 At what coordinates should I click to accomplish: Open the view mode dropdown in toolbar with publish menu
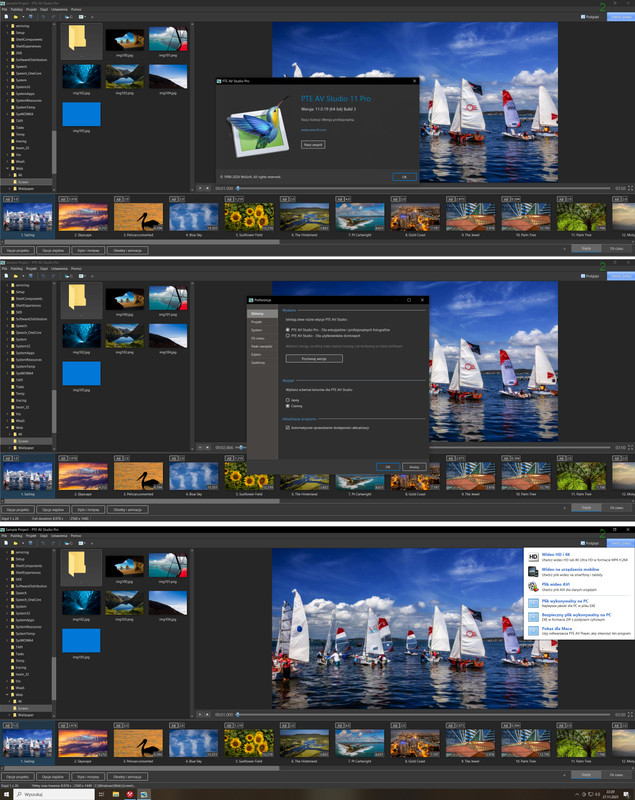[x=83, y=543]
